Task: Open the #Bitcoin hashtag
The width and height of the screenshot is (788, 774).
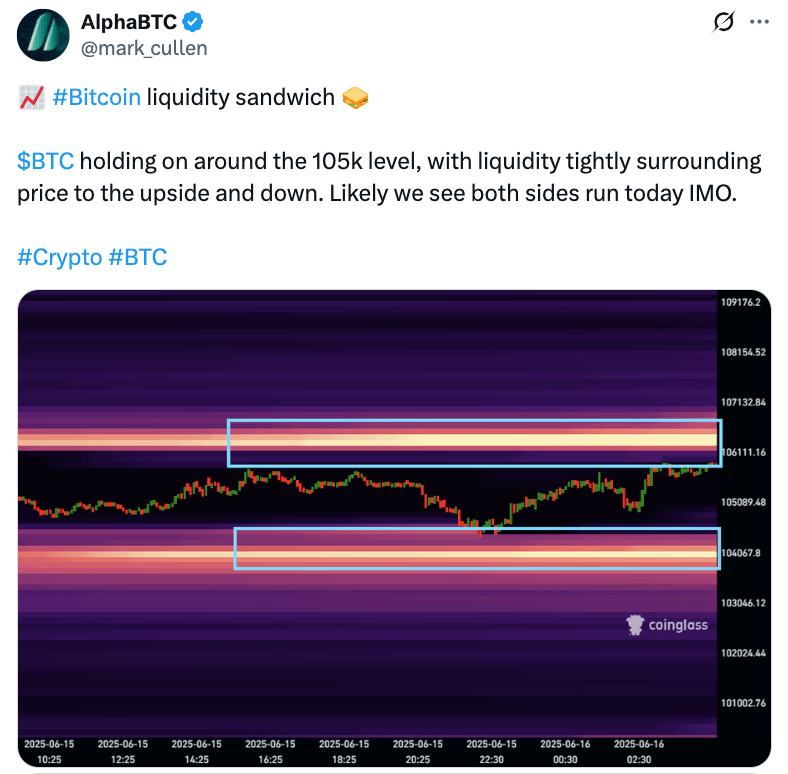Action: [x=97, y=97]
